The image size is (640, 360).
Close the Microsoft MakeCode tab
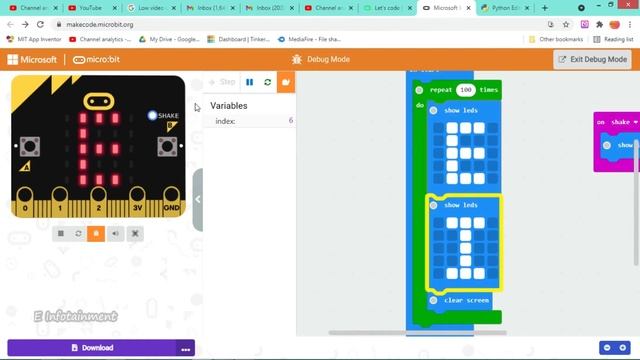pyautogui.click(x=469, y=8)
